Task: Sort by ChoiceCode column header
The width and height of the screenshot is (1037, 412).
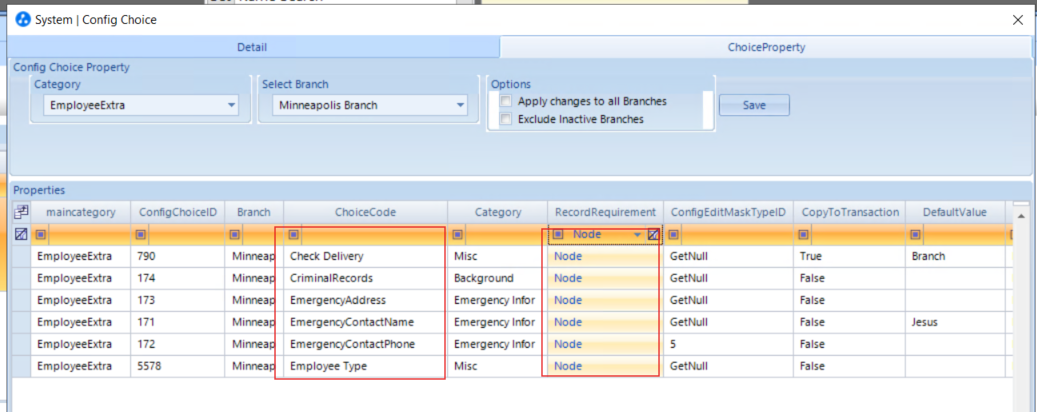Action: [x=366, y=212]
